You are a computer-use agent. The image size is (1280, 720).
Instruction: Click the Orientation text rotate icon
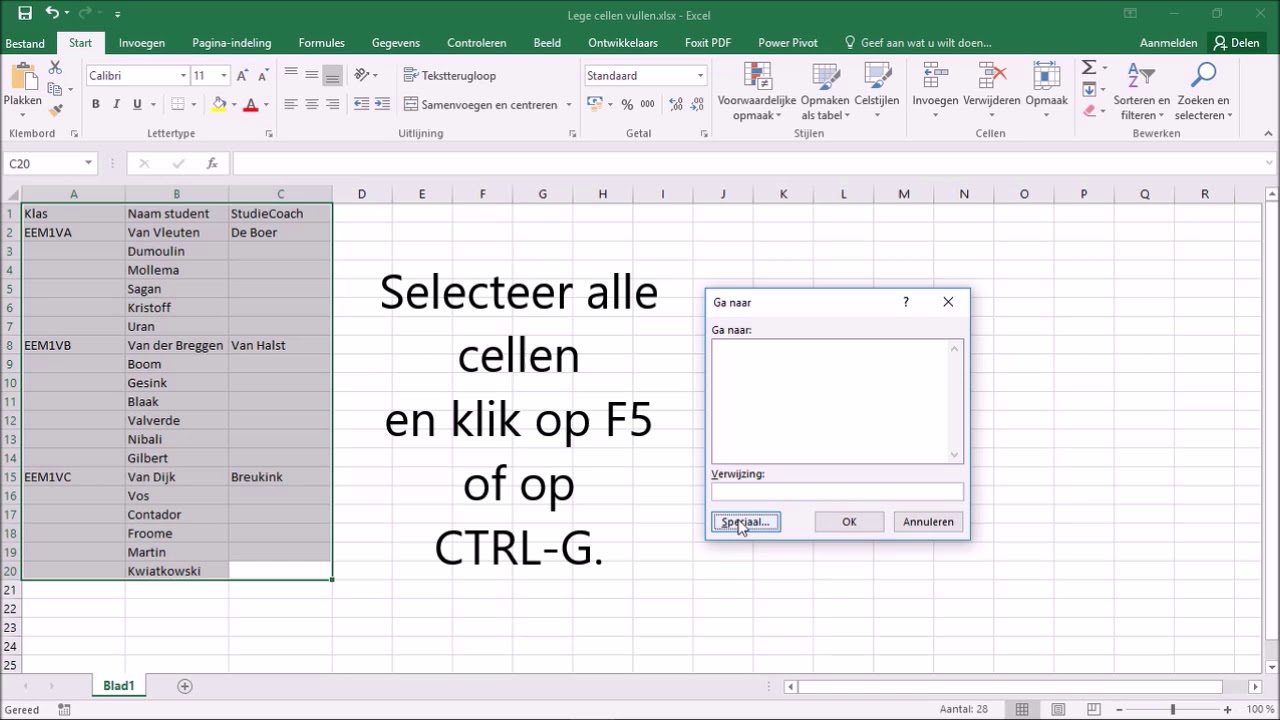point(361,75)
